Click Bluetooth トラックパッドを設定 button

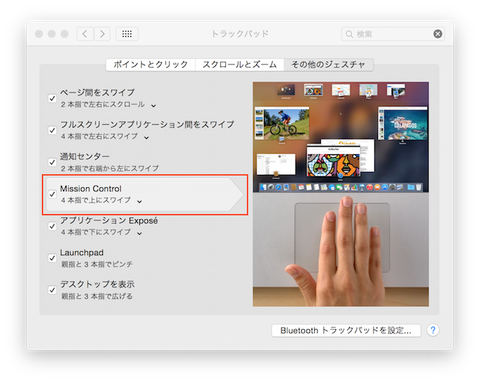(x=346, y=331)
